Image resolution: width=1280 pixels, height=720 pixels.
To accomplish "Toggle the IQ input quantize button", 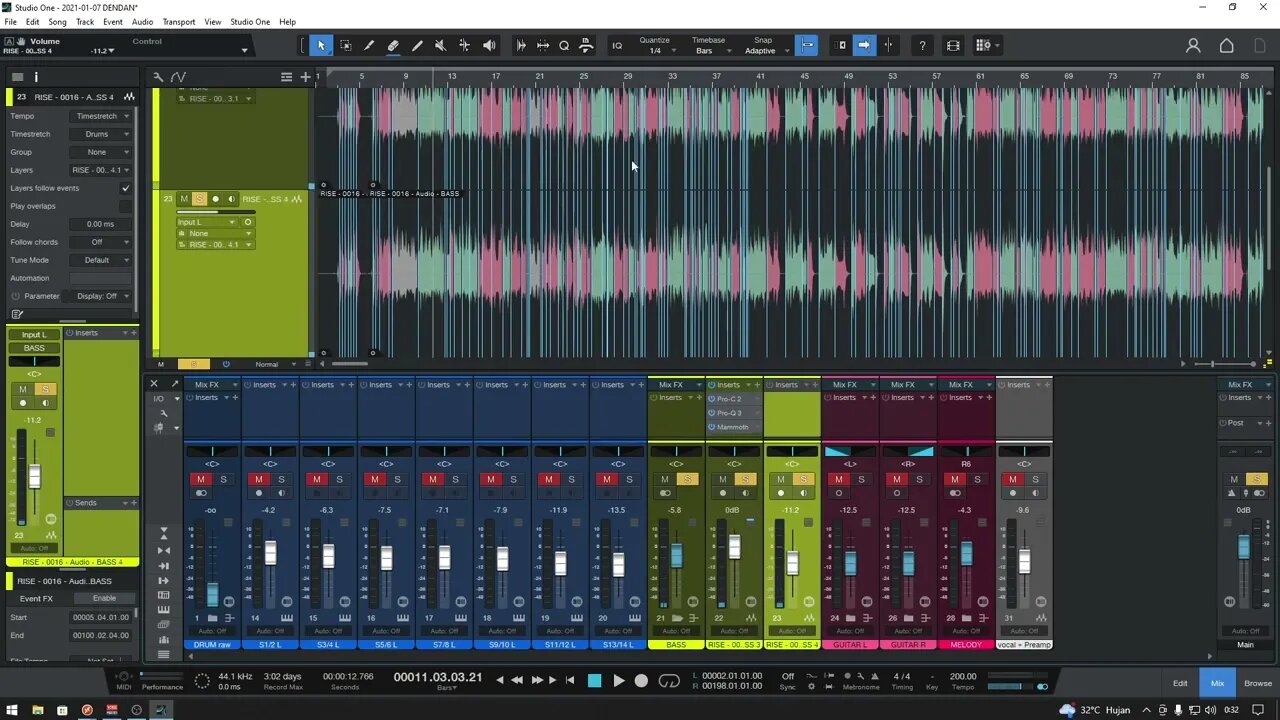I will (x=617, y=45).
